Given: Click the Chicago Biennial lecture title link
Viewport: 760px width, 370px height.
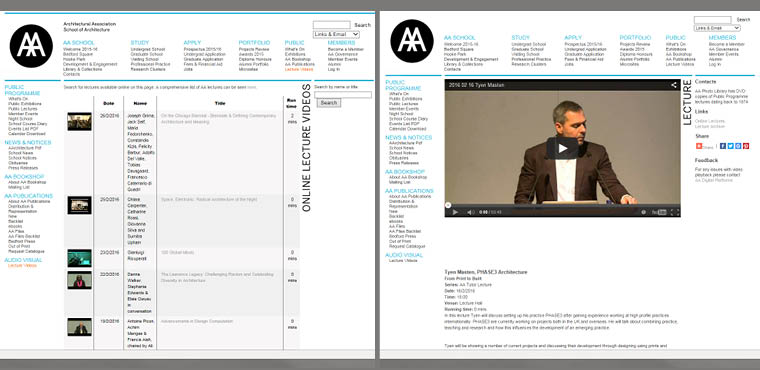Looking at the screenshot, I should coord(218,119).
